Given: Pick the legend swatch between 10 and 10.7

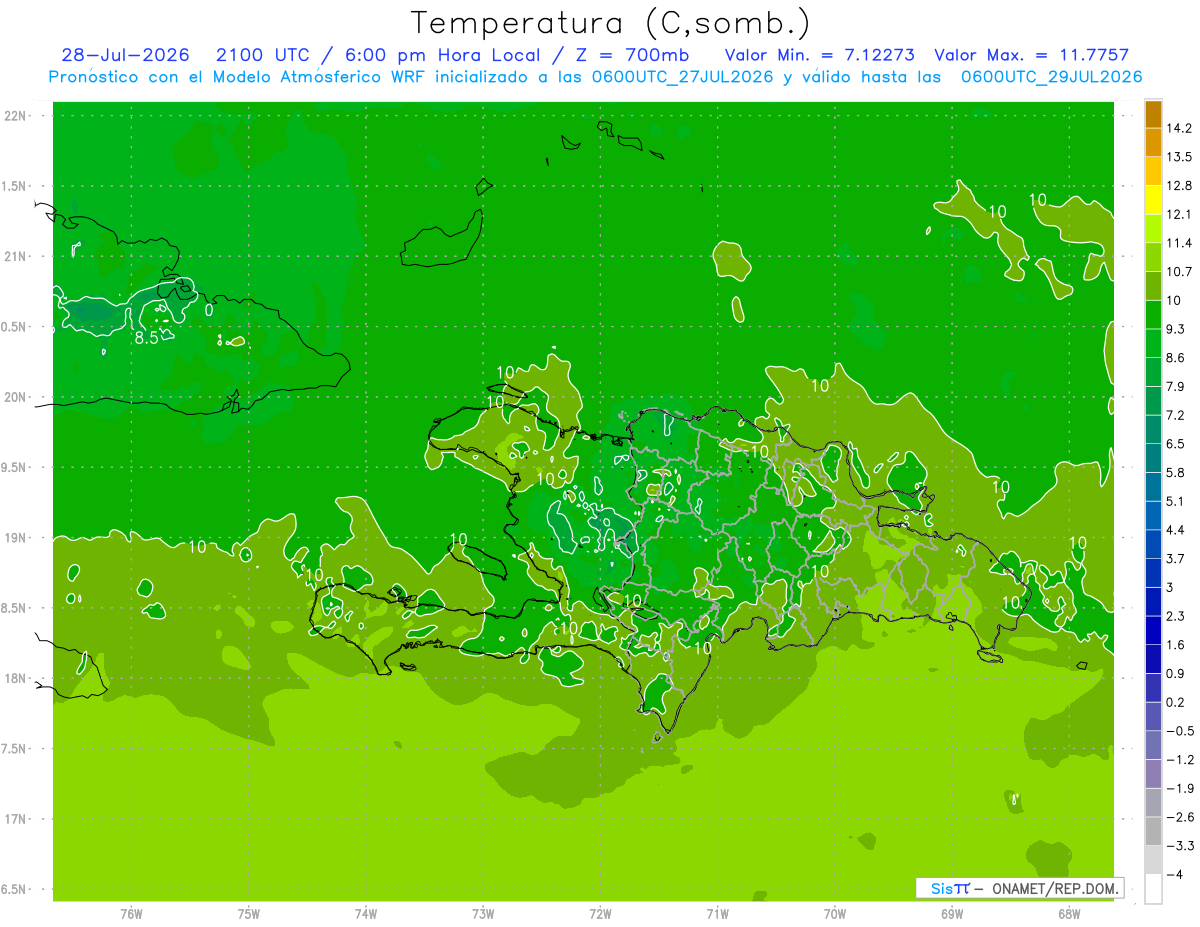Looking at the screenshot, I should [1153, 286].
